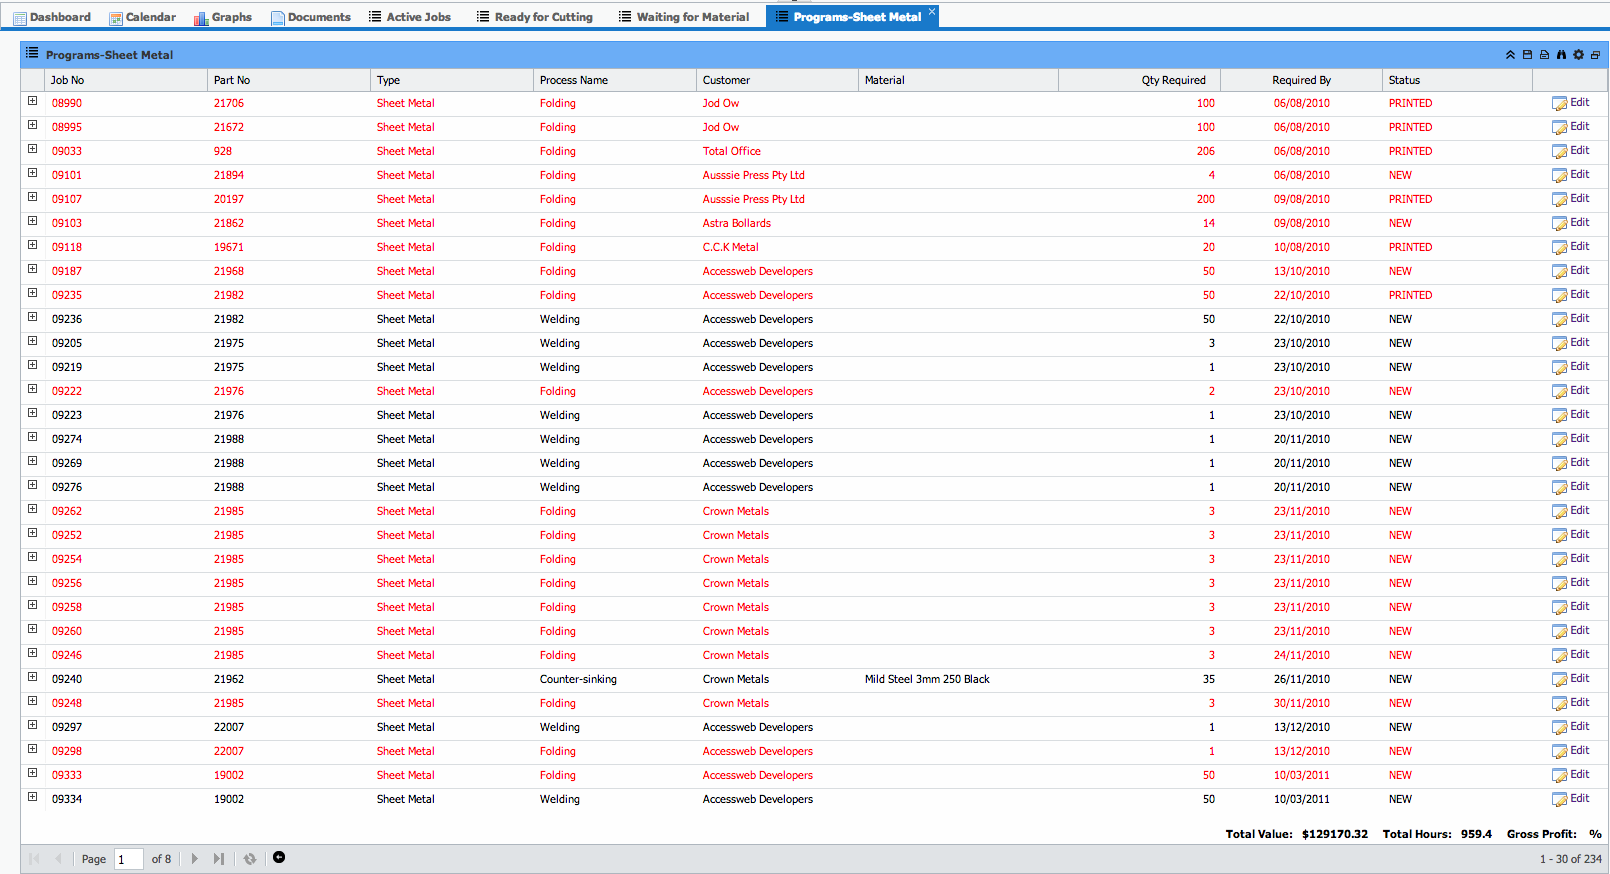Image resolution: width=1610 pixels, height=874 pixels.
Task: Click the black back-arrow circle icon
Action: [279, 858]
